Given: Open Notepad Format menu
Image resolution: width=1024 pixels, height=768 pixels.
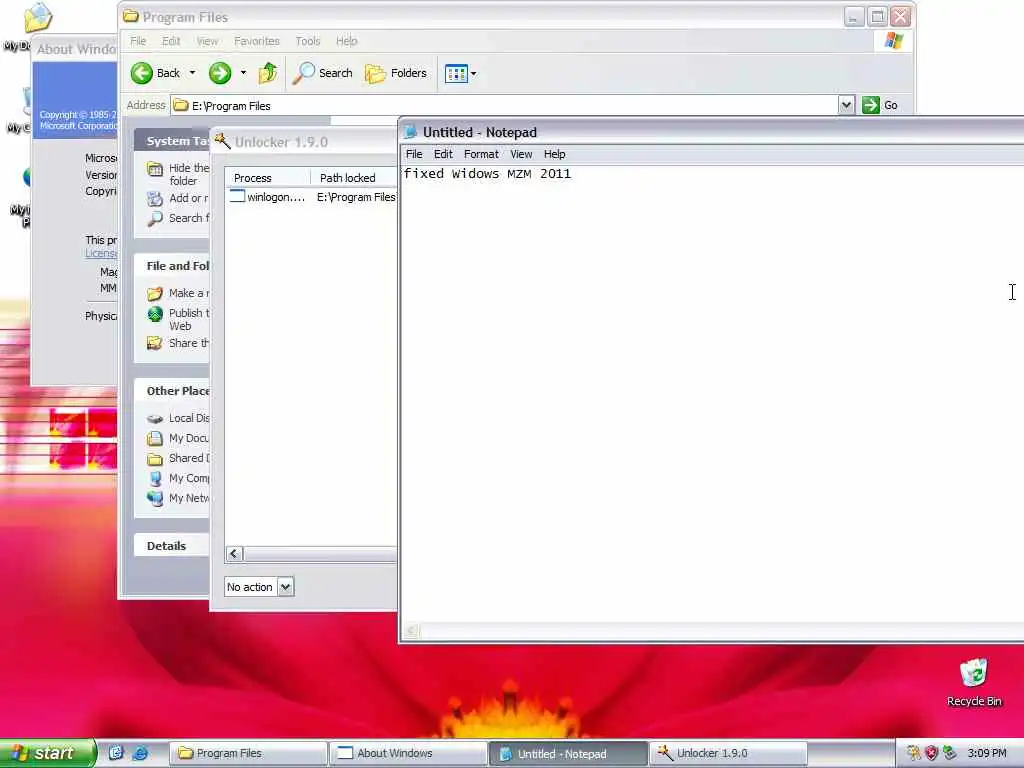Looking at the screenshot, I should [481, 154].
